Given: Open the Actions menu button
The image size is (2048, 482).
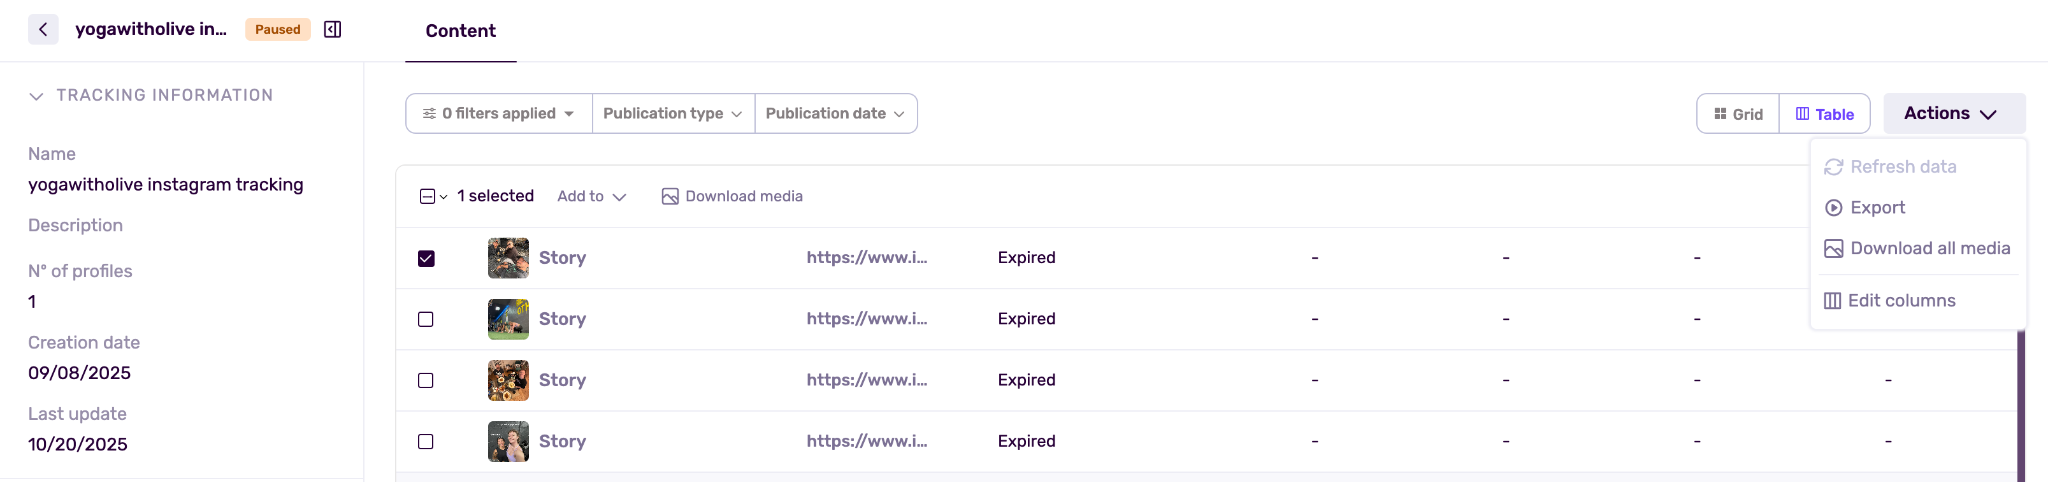Looking at the screenshot, I should click(x=1953, y=114).
